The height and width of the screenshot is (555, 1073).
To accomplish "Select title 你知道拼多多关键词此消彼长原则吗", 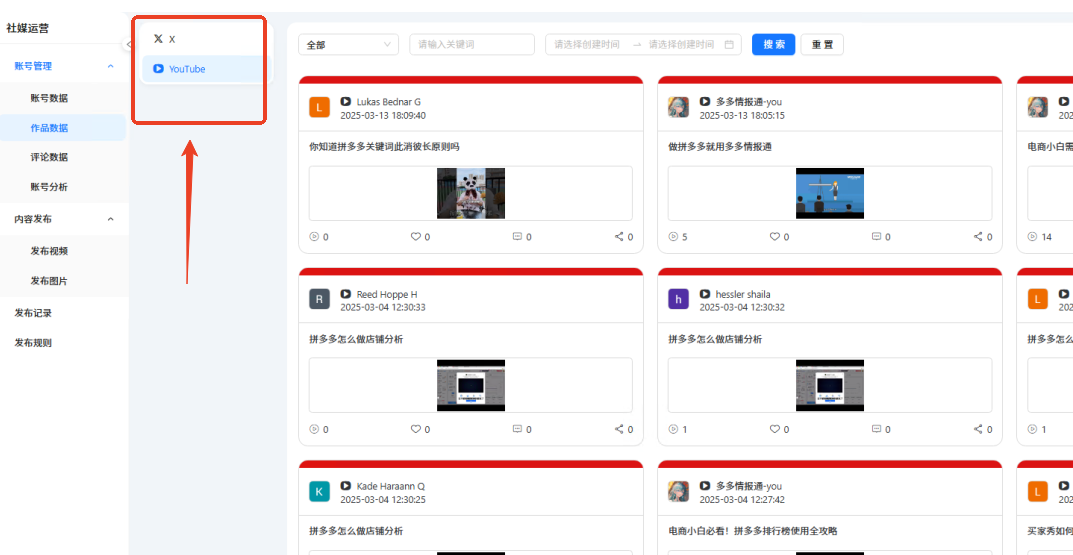I will click(x=385, y=146).
